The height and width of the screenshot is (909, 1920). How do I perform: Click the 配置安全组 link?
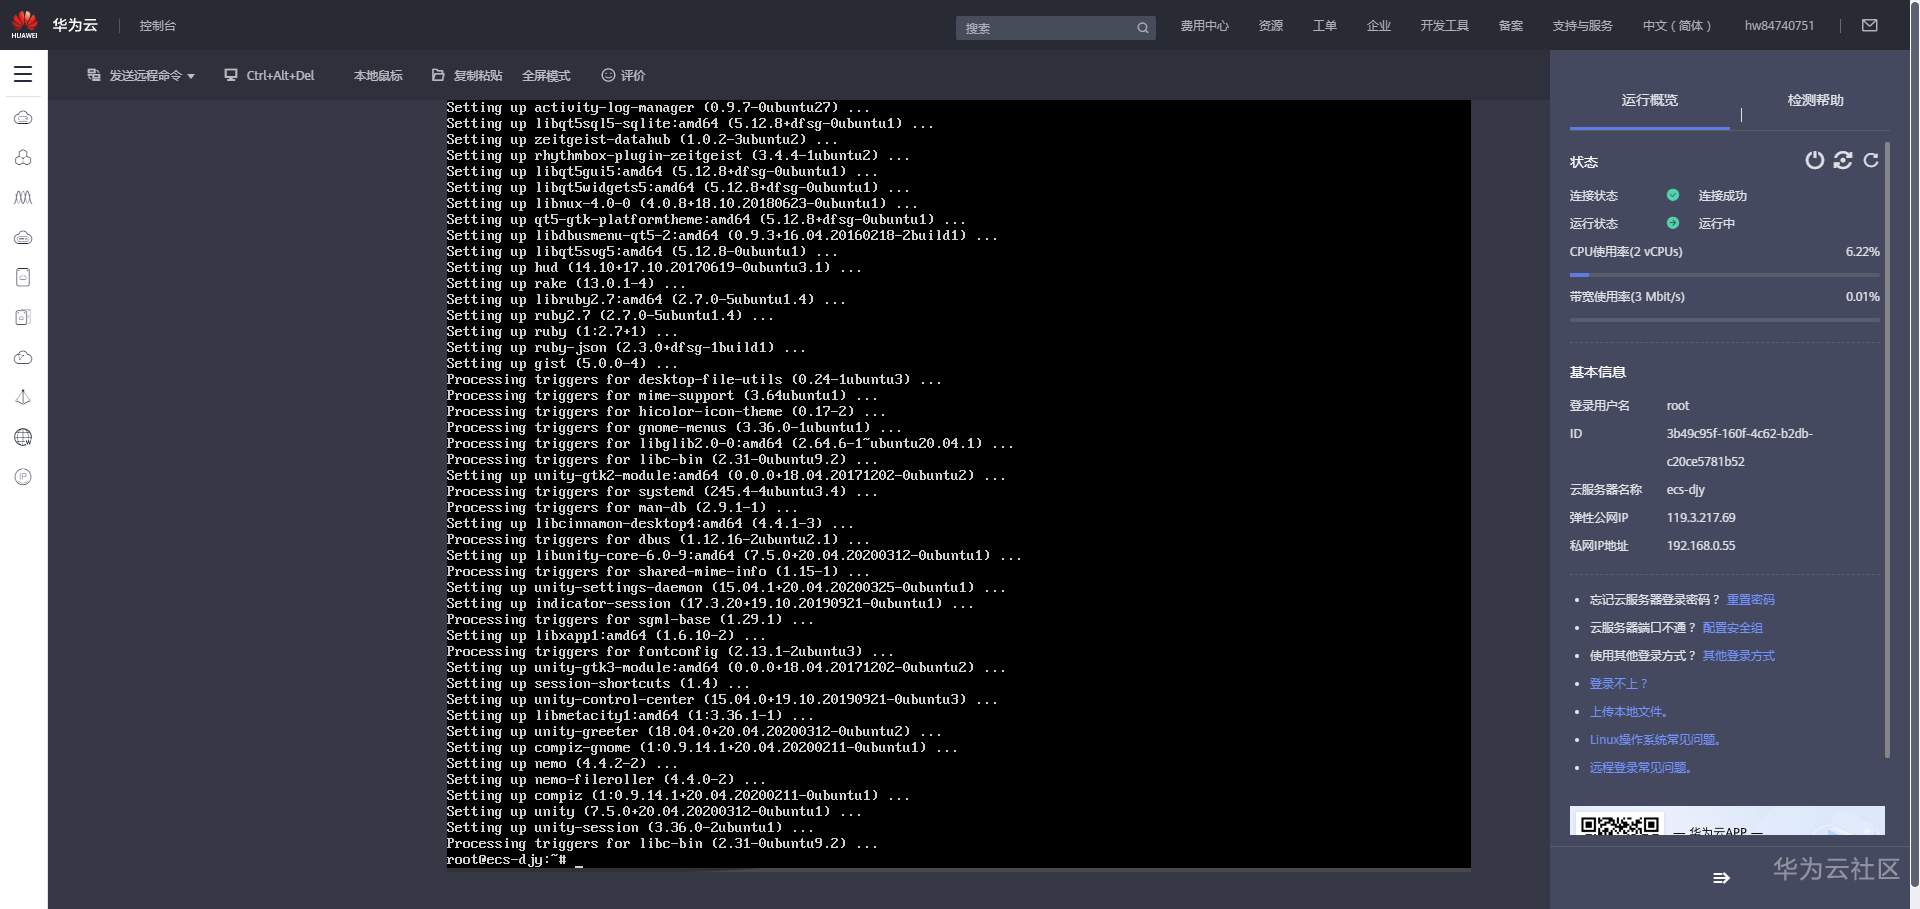1733,628
